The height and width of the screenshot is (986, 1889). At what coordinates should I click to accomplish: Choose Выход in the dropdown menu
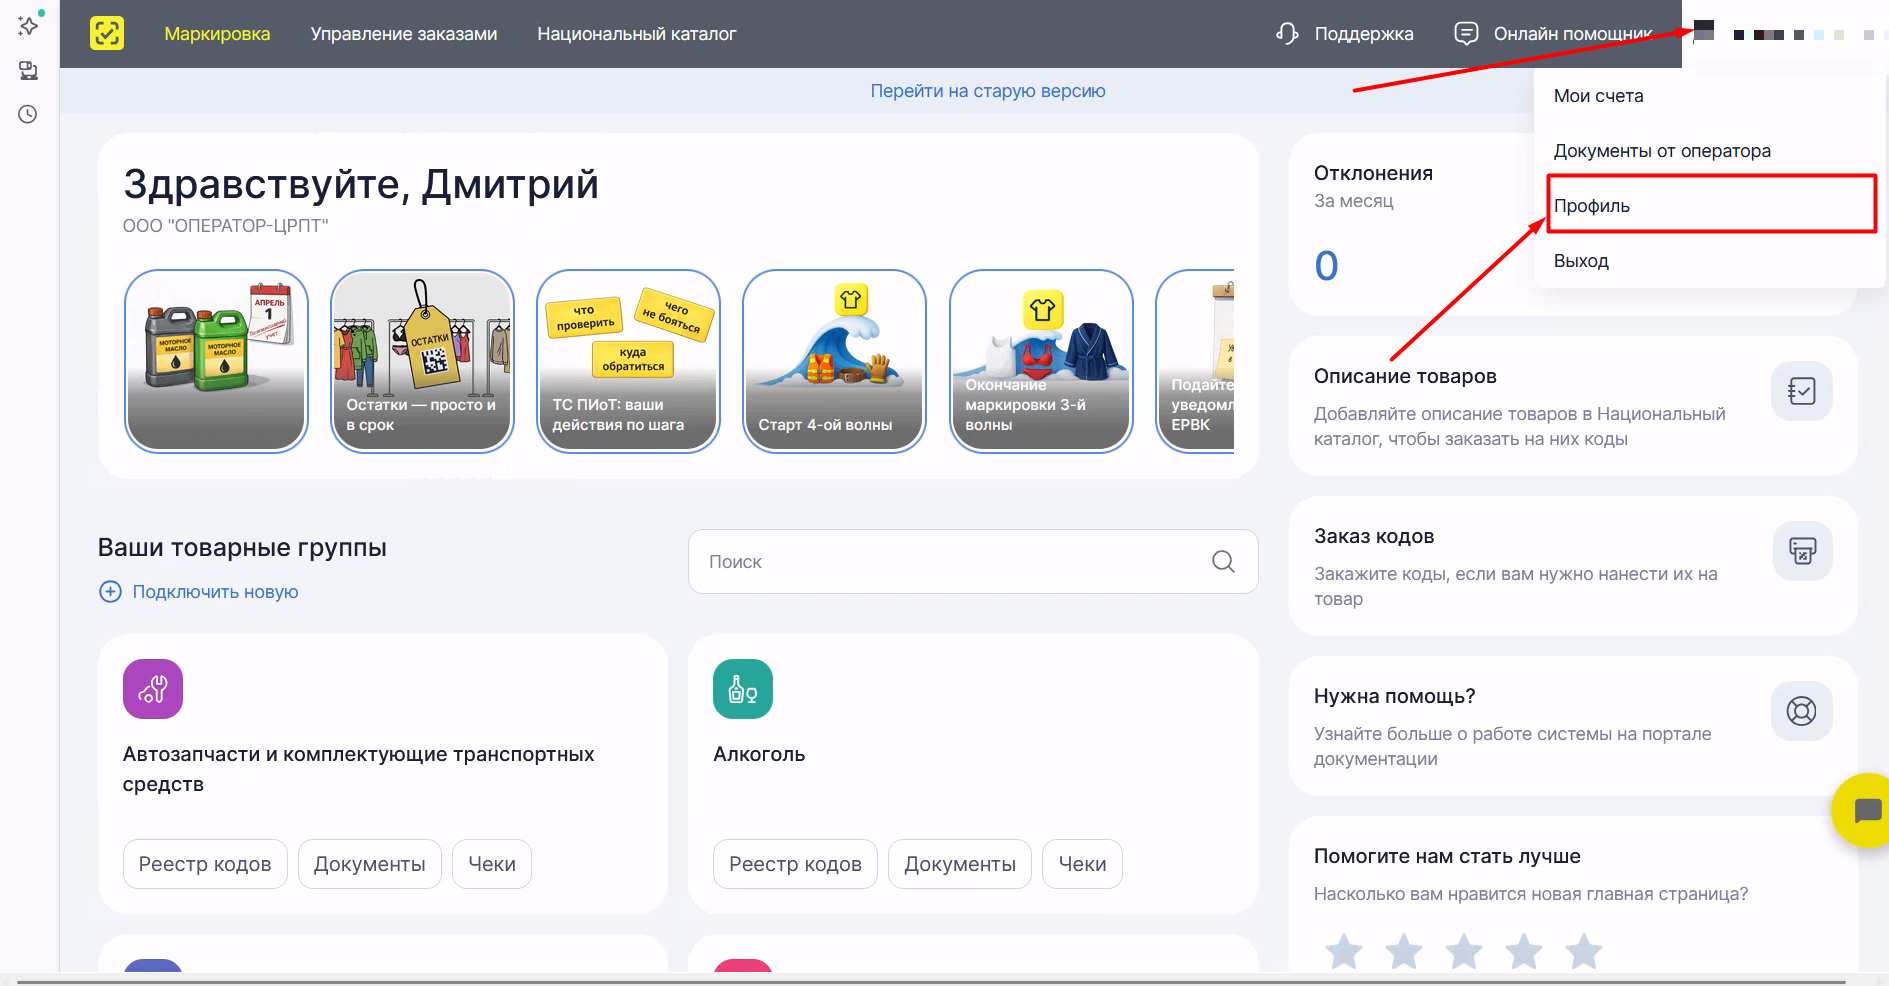click(x=1581, y=261)
